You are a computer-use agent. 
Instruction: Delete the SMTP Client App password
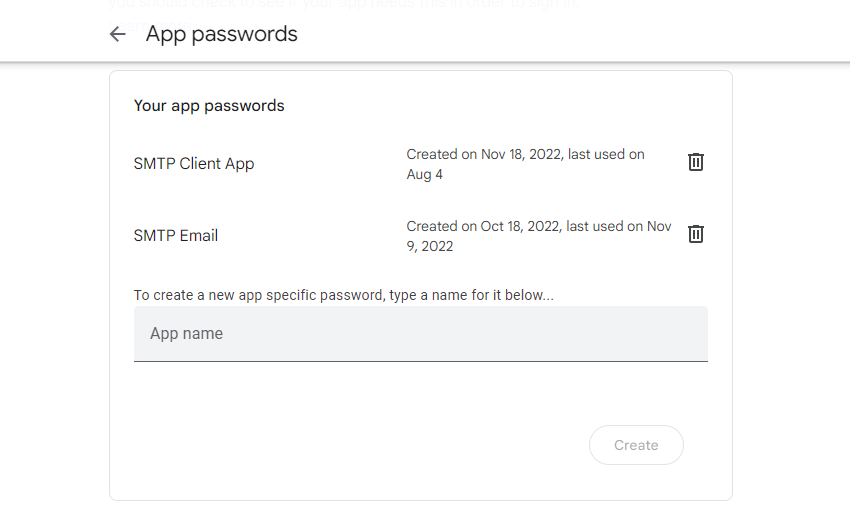tap(696, 162)
